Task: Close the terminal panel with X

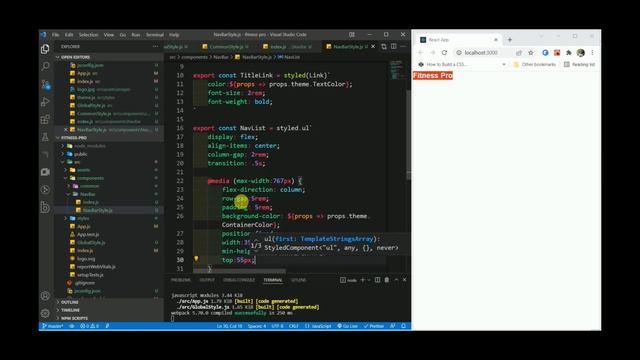Action: tap(404, 280)
